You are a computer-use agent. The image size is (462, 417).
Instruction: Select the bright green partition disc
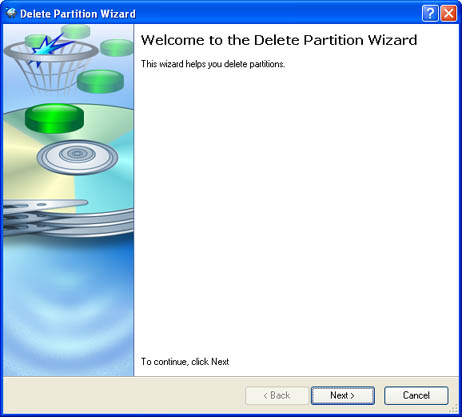tap(54, 118)
